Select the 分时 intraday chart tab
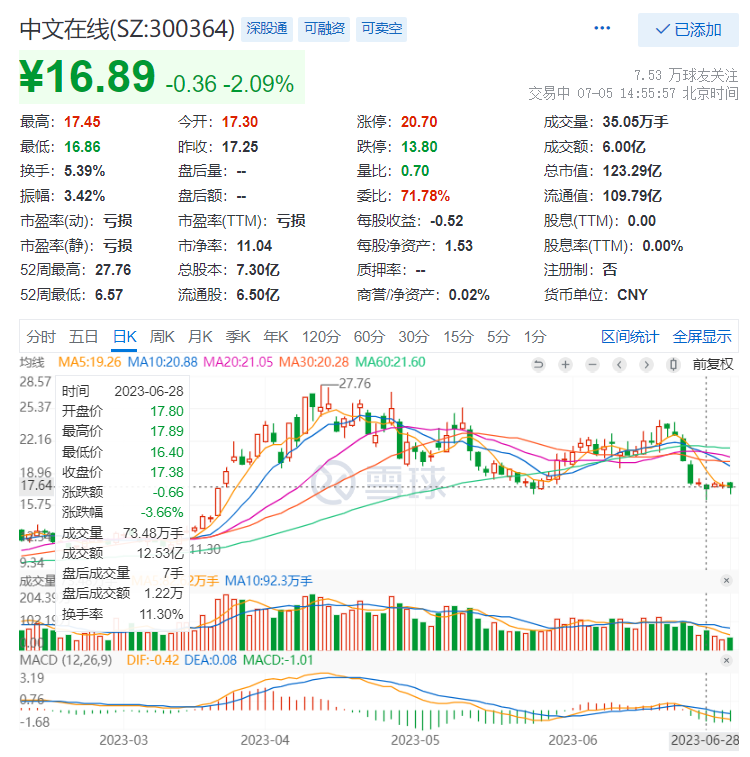 [41, 336]
